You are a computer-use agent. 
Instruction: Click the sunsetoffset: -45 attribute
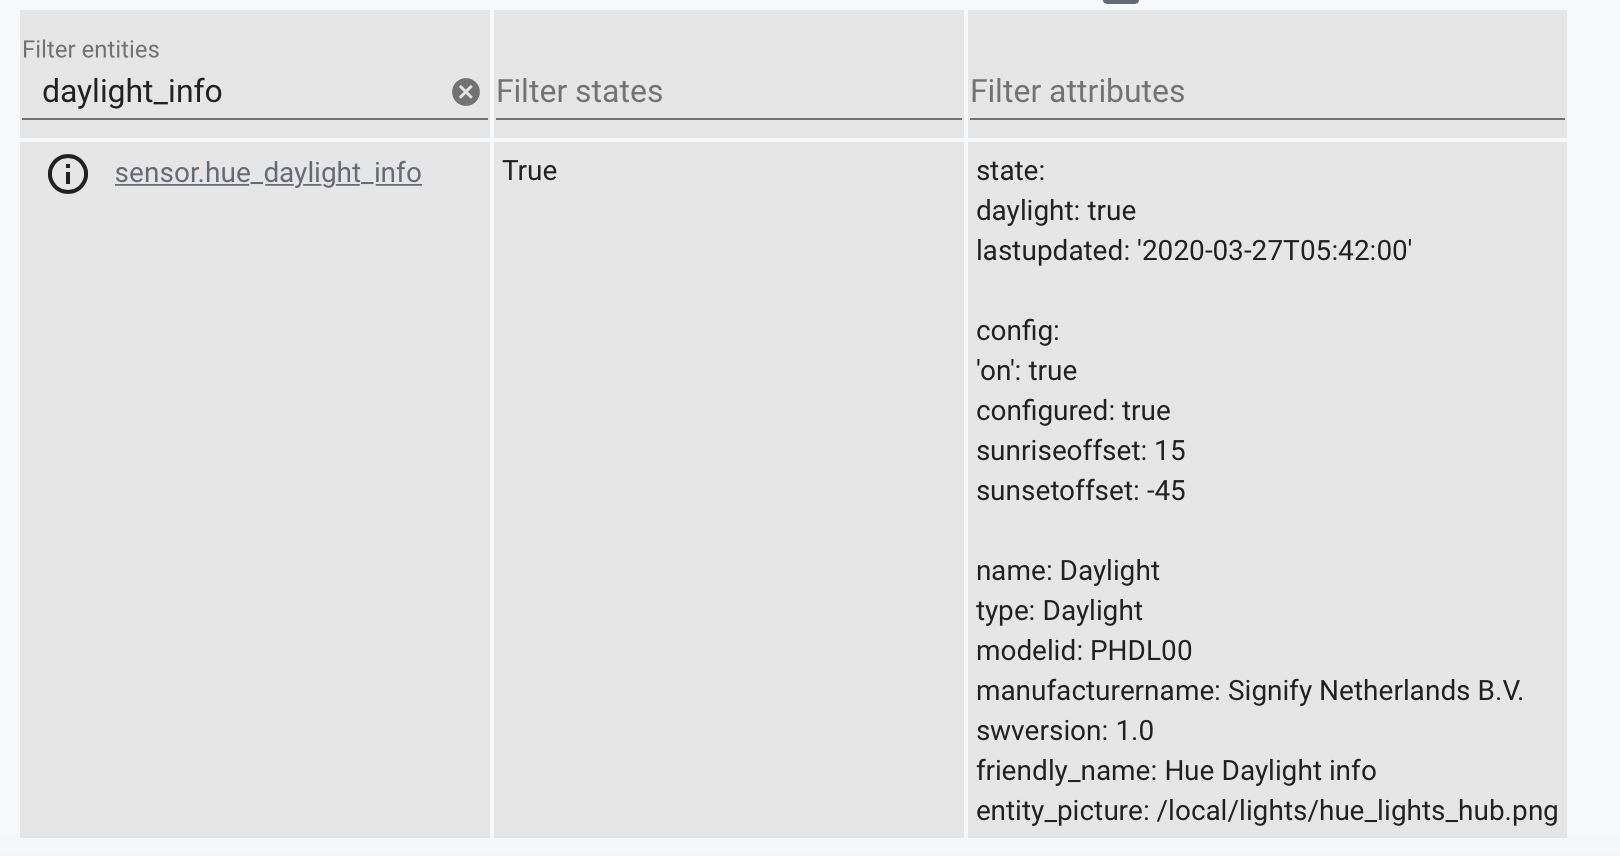click(x=1080, y=491)
